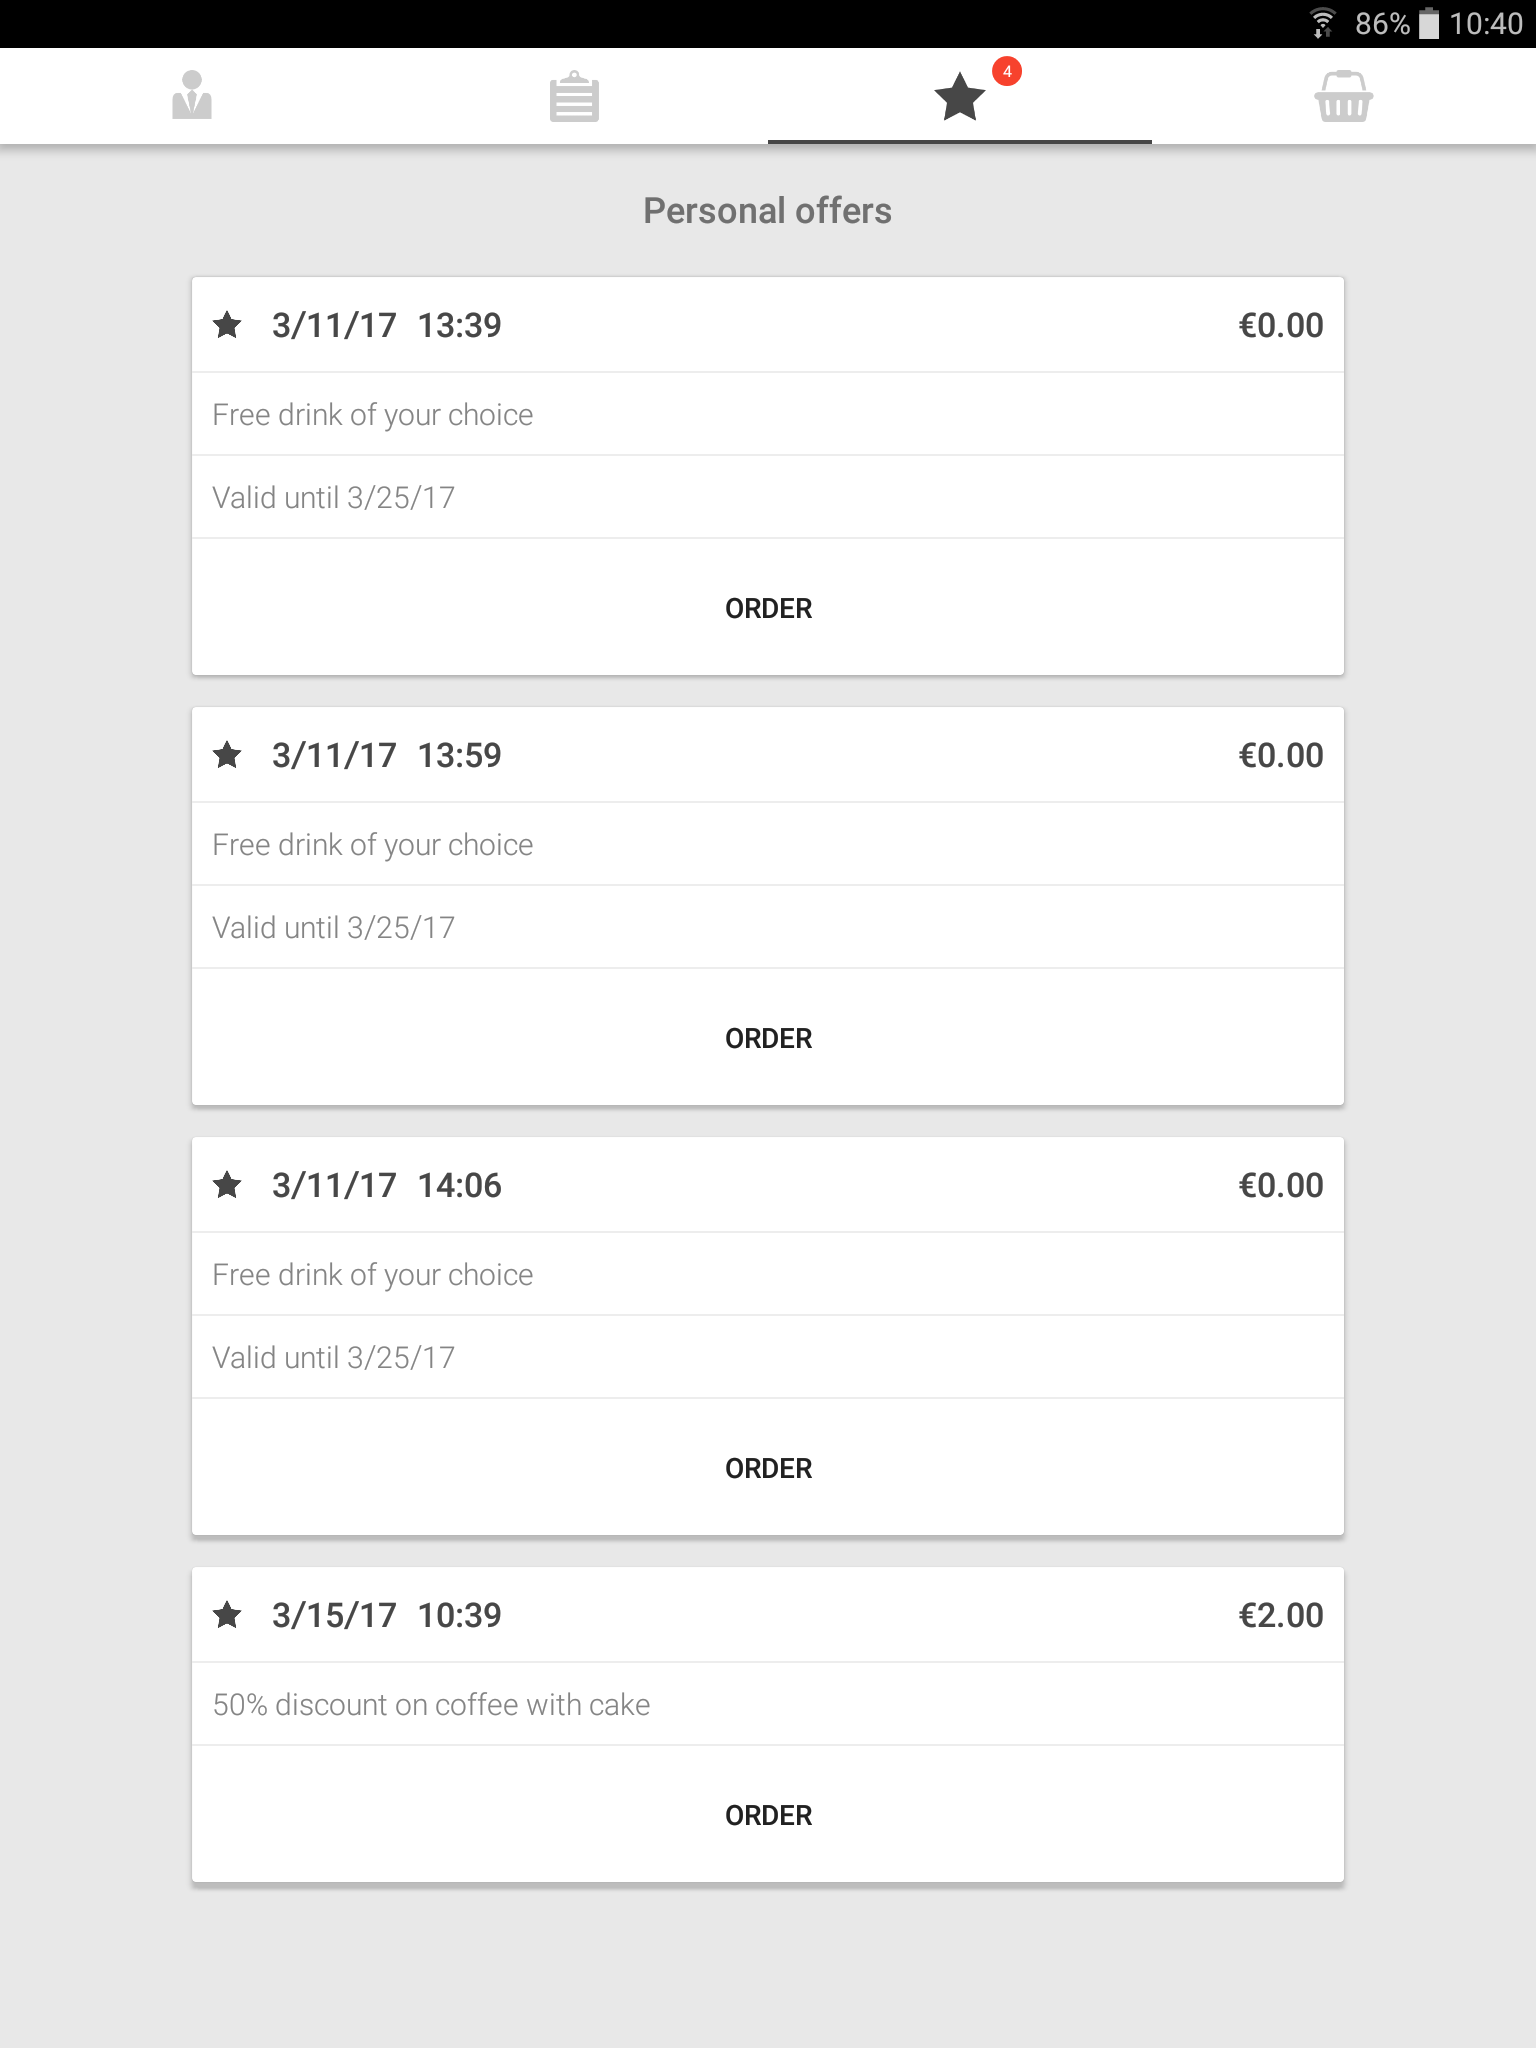
Task: Select the 3/11/17 13:39 offer header
Action: (387, 325)
